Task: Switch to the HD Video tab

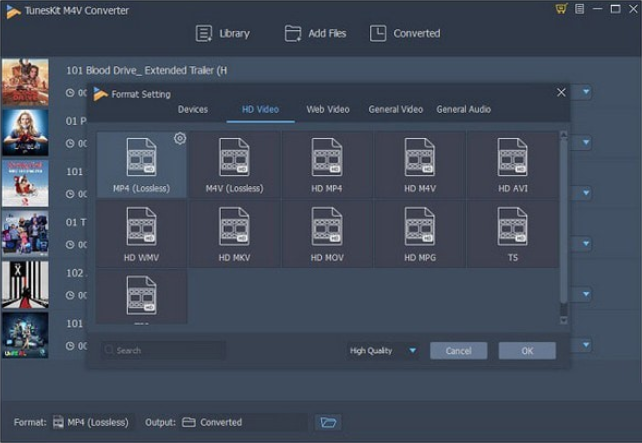Action: tap(260, 110)
